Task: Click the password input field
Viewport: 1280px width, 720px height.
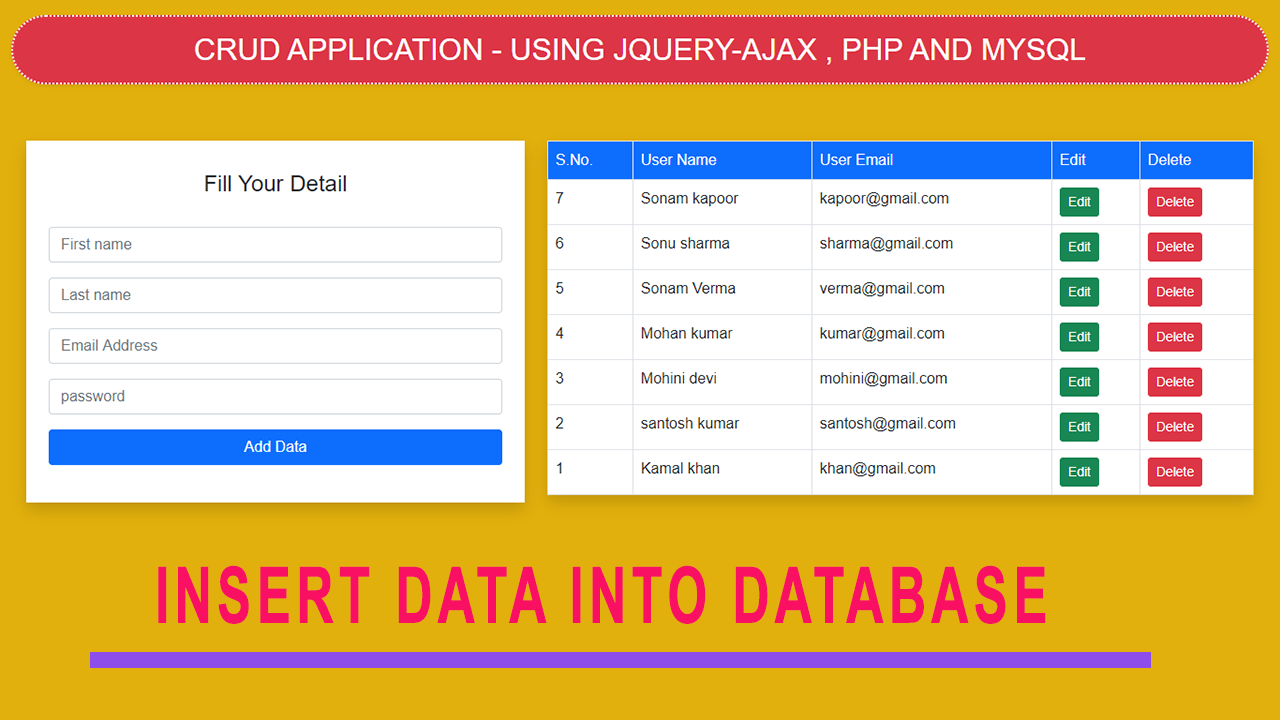Action: [x=275, y=396]
